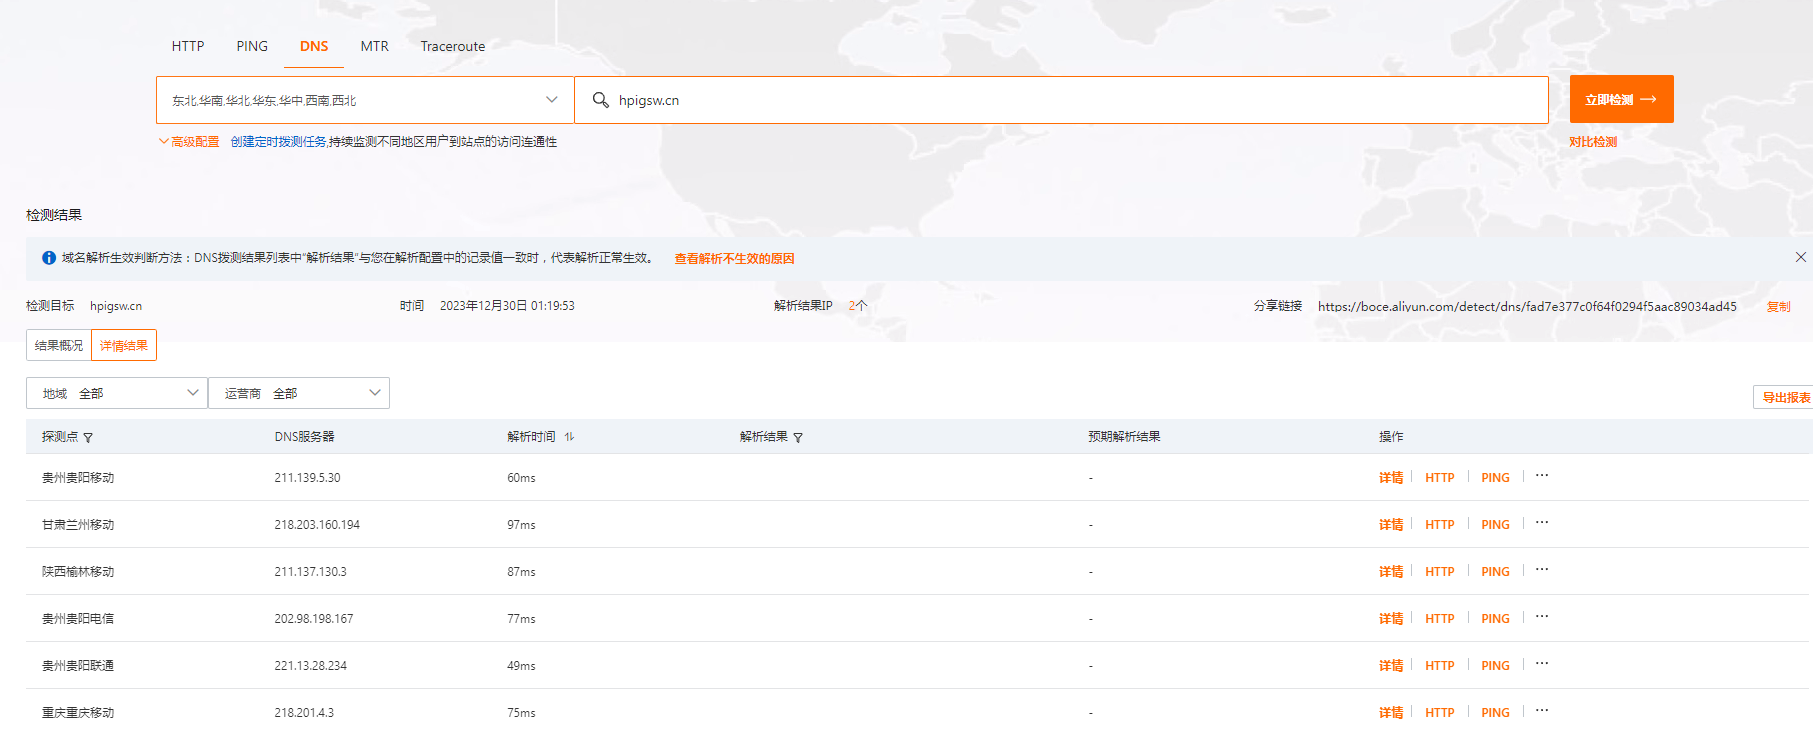Screen dimensions: 1813x730
Task: Run HTTP test for 贵州贵阳联通 row
Action: 1440,666
